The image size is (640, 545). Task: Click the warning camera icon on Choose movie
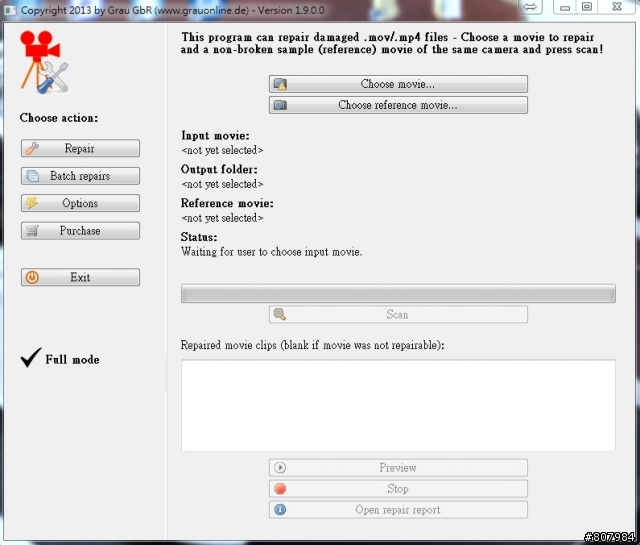(280, 84)
